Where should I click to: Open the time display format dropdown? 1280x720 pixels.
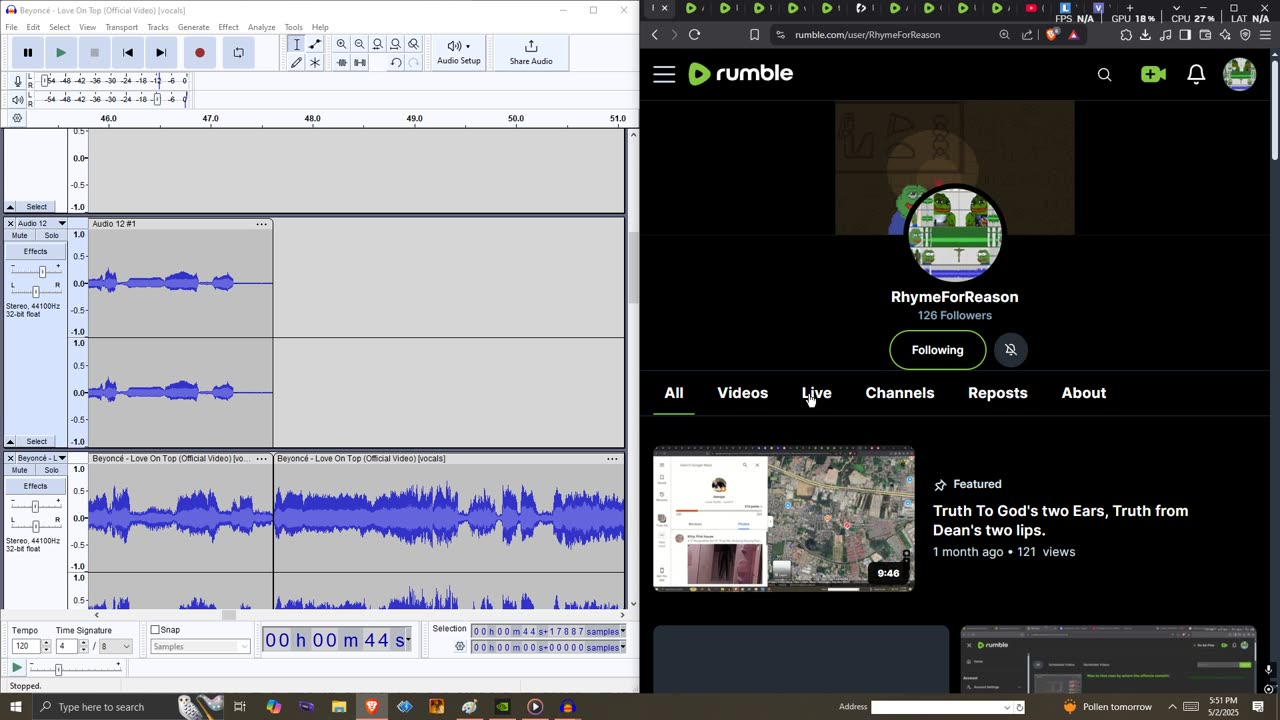[x=408, y=640]
